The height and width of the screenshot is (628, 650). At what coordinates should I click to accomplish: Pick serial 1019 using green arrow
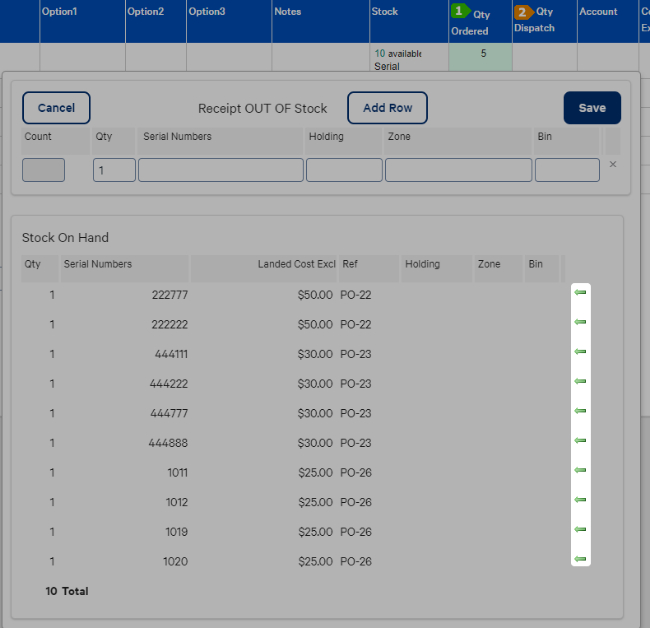coord(580,530)
